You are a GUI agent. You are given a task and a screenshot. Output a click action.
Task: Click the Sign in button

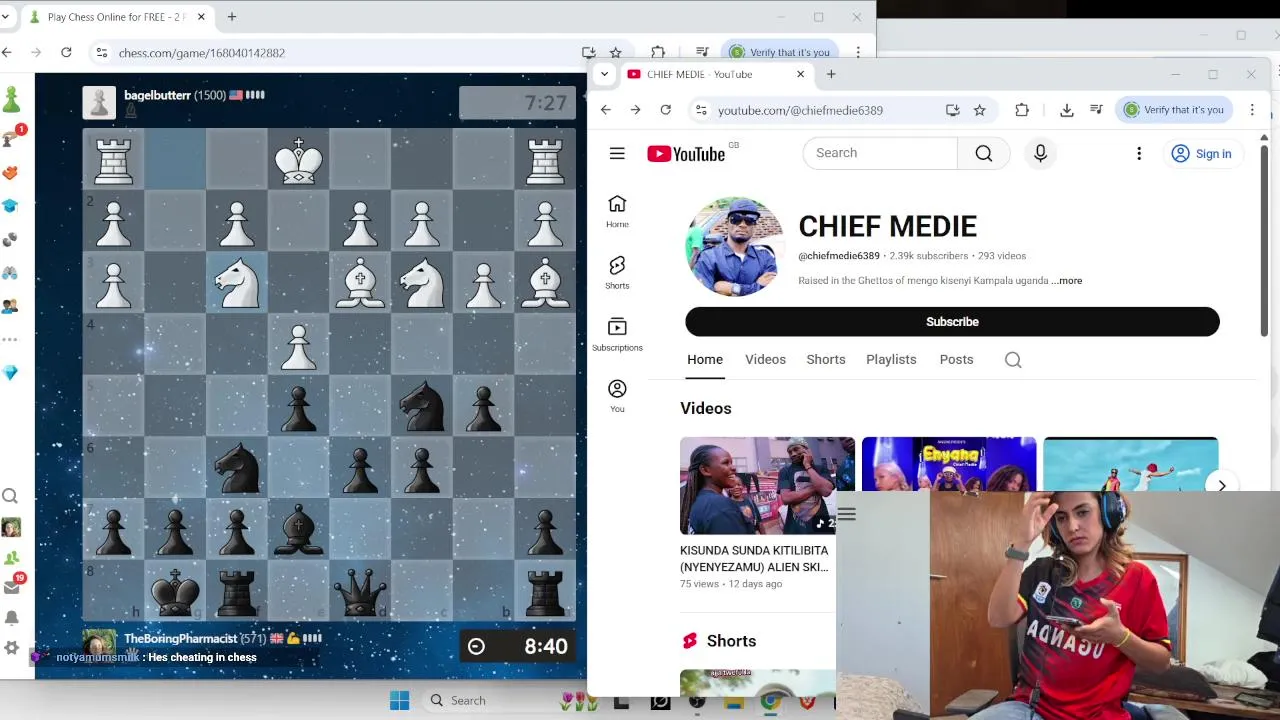(x=1201, y=154)
